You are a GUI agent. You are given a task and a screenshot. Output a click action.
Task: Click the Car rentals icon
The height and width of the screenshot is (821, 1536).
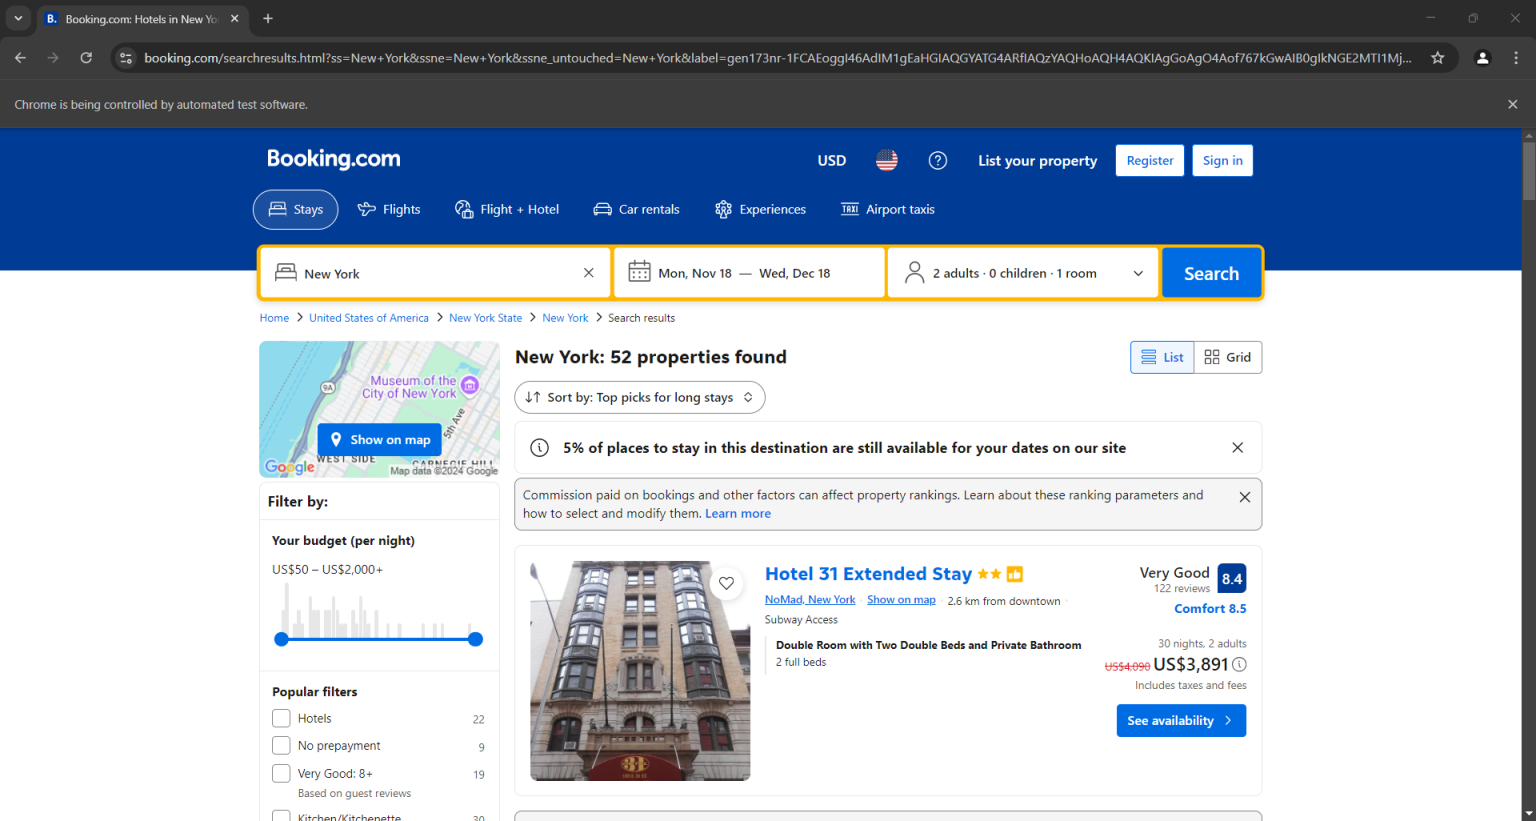pos(602,208)
